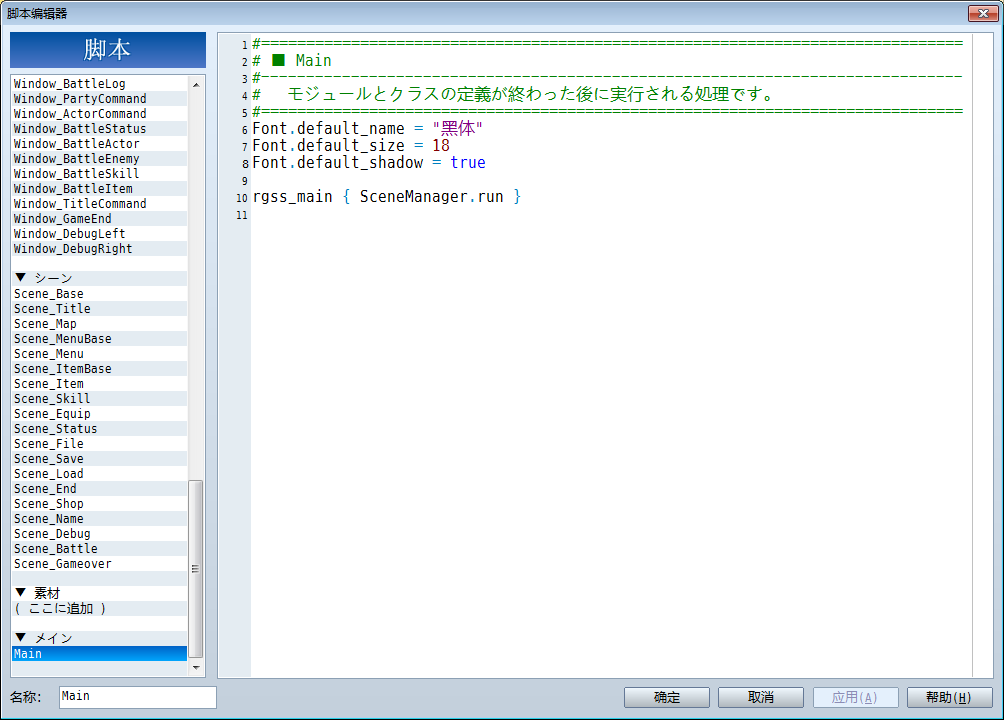Open the Window_TitleCommand script
The image size is (1004, 720).
click(99, 204)
